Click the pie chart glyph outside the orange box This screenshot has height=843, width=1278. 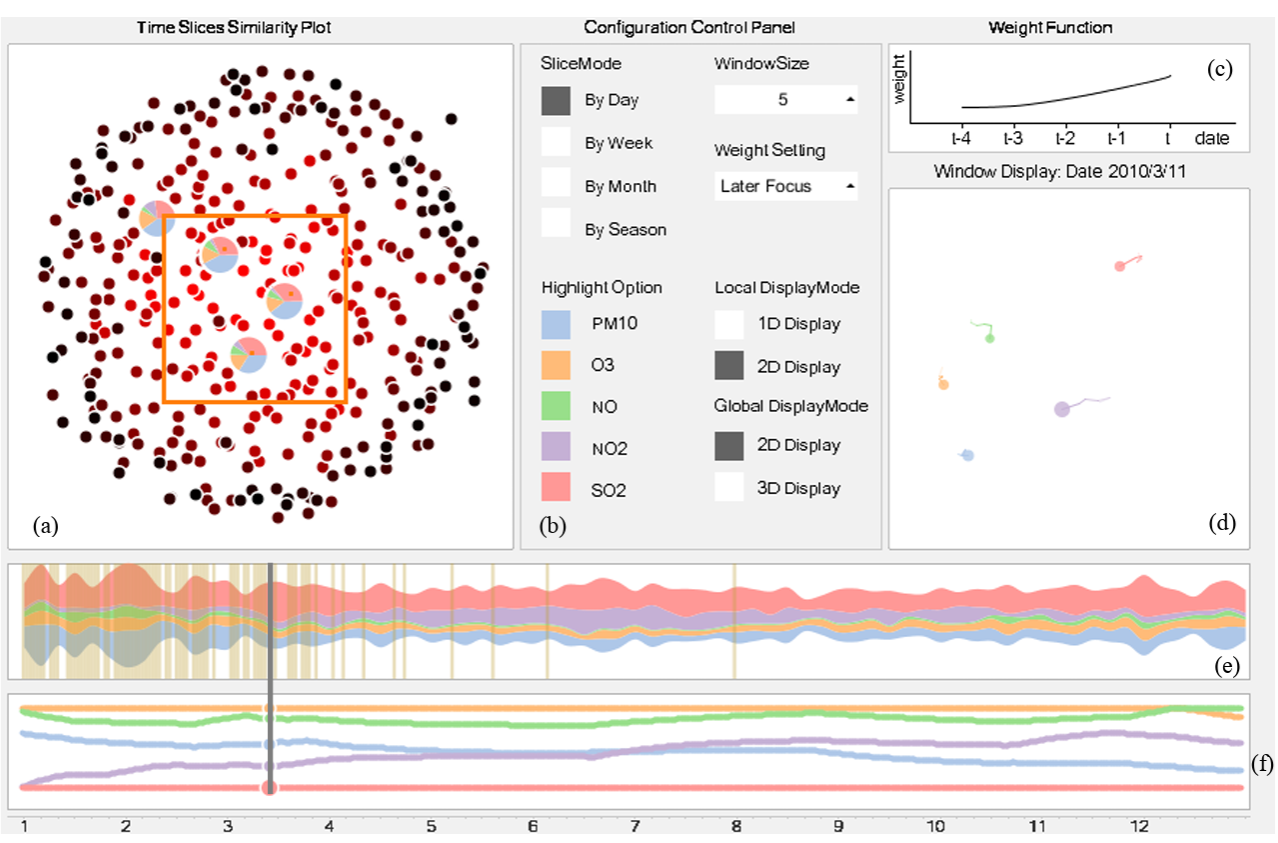[156, 217]
